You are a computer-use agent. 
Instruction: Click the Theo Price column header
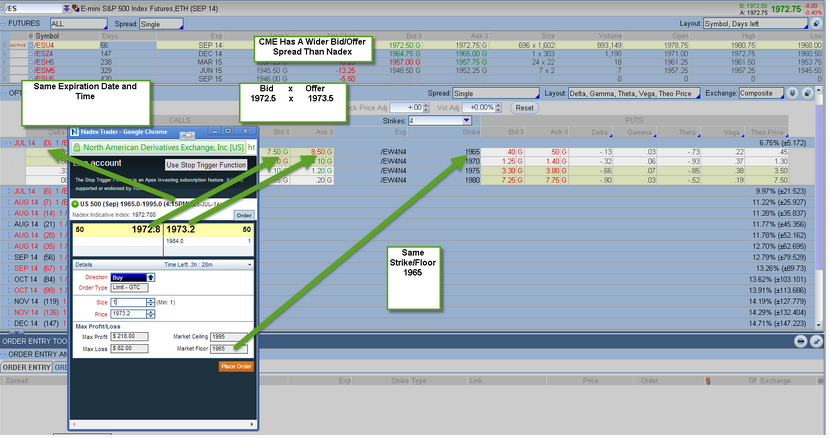point(767,133)
